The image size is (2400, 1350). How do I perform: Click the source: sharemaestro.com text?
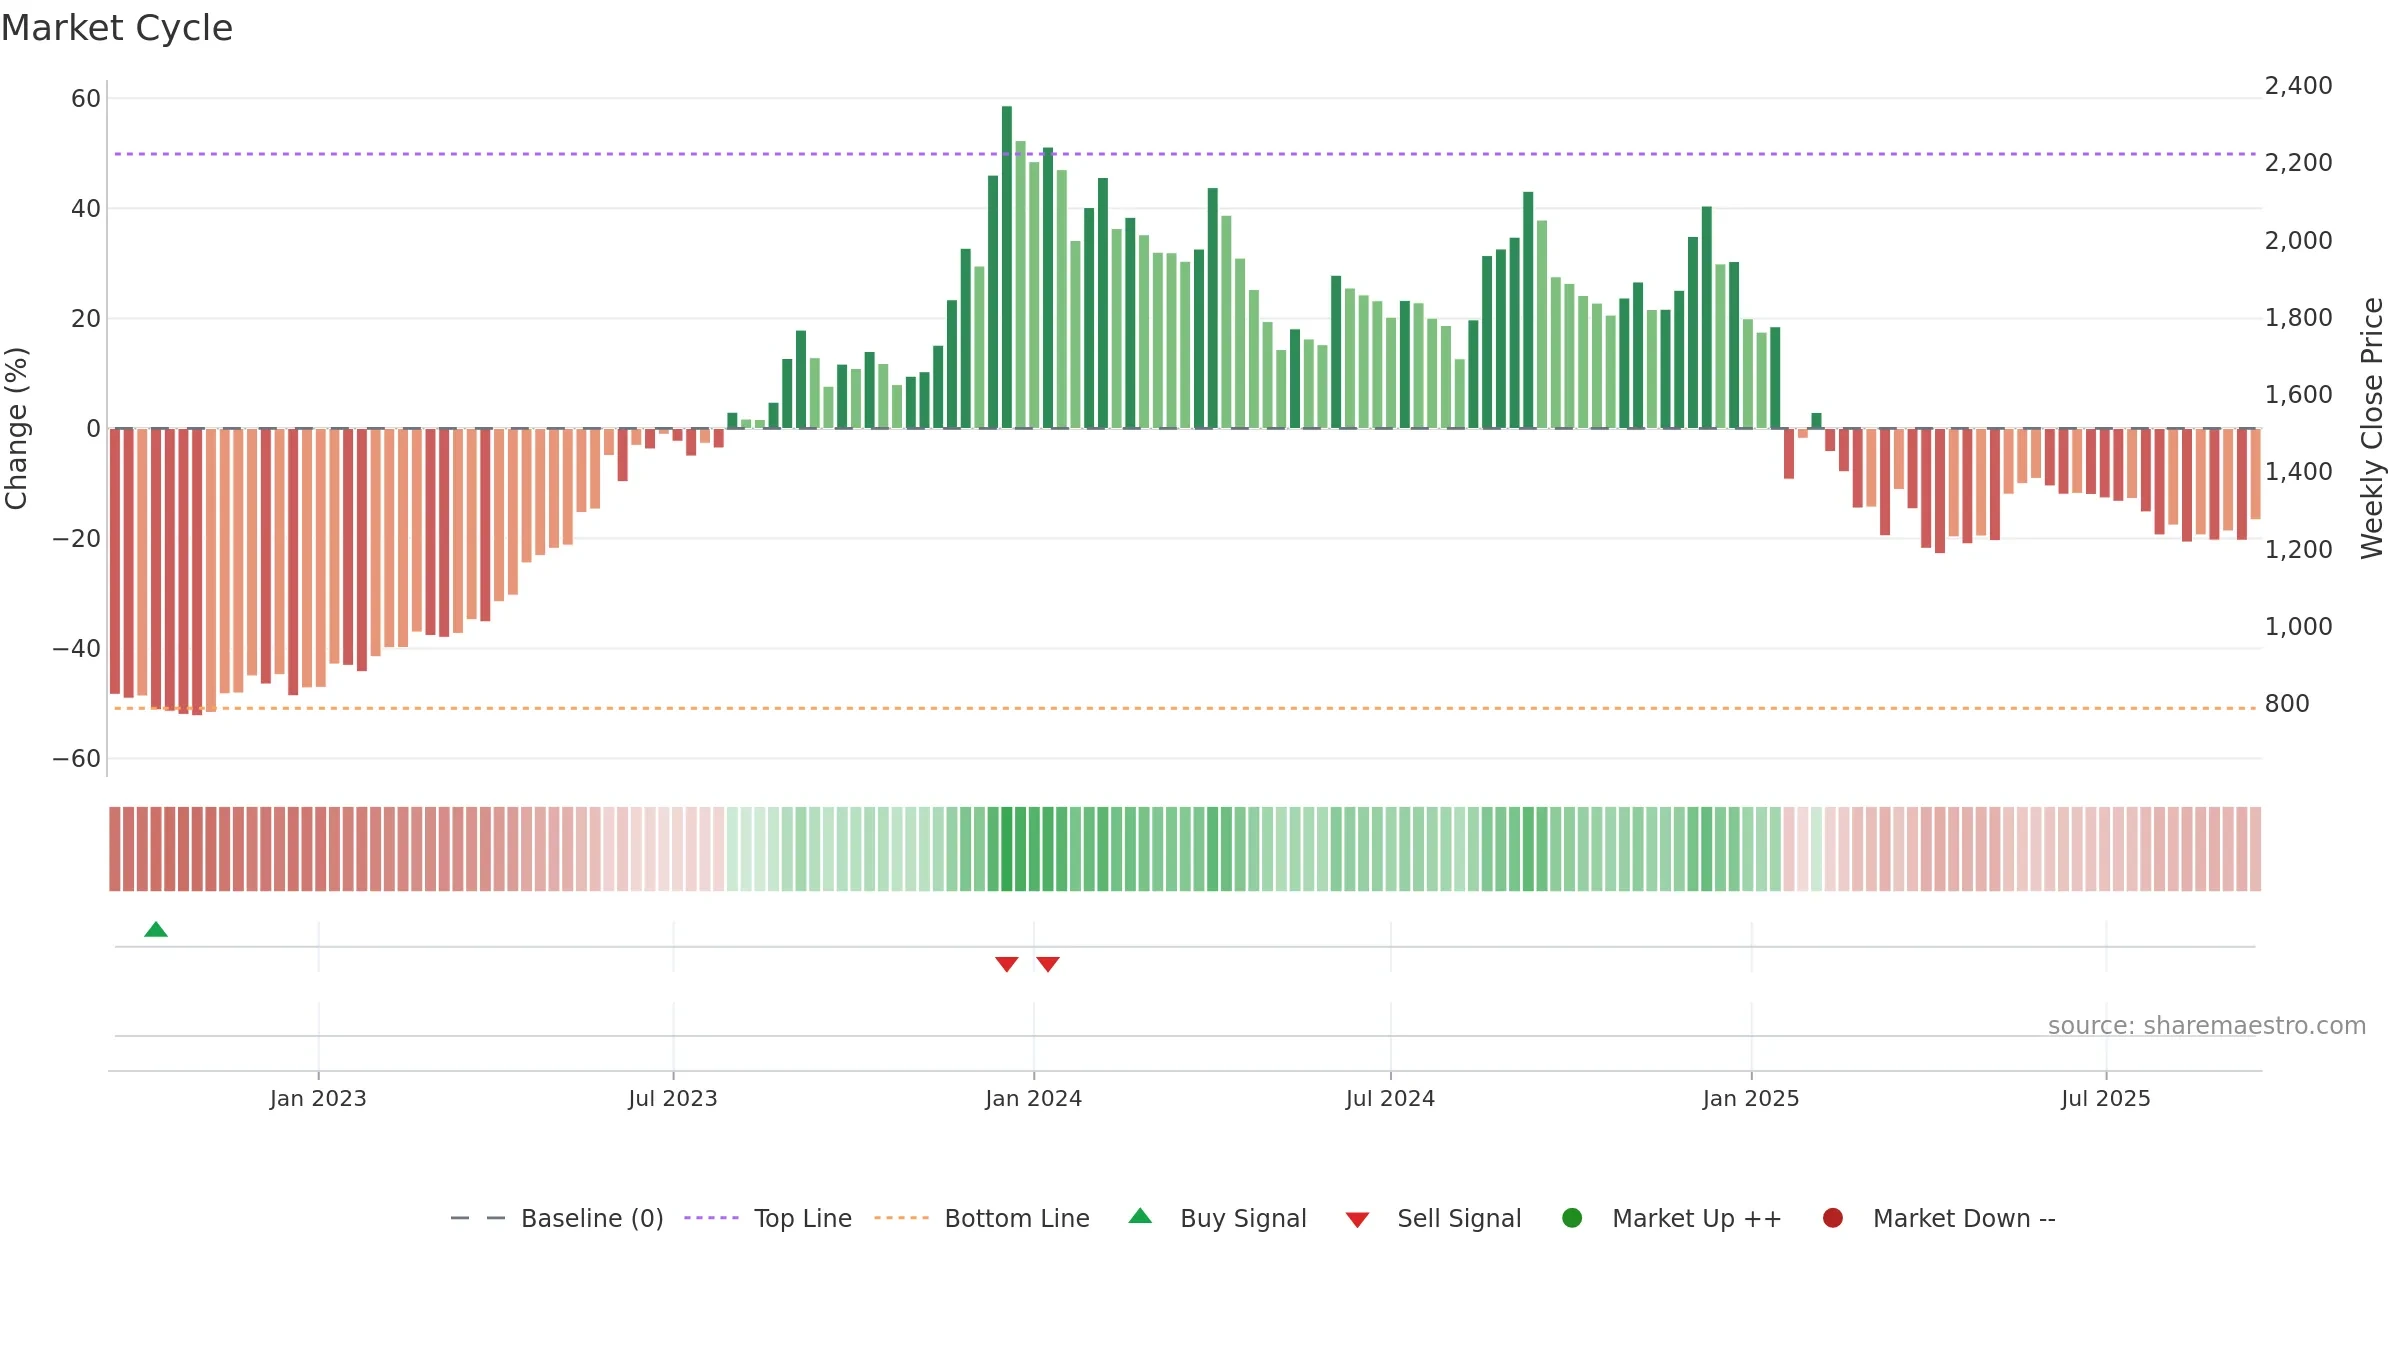[2207, 1026]
